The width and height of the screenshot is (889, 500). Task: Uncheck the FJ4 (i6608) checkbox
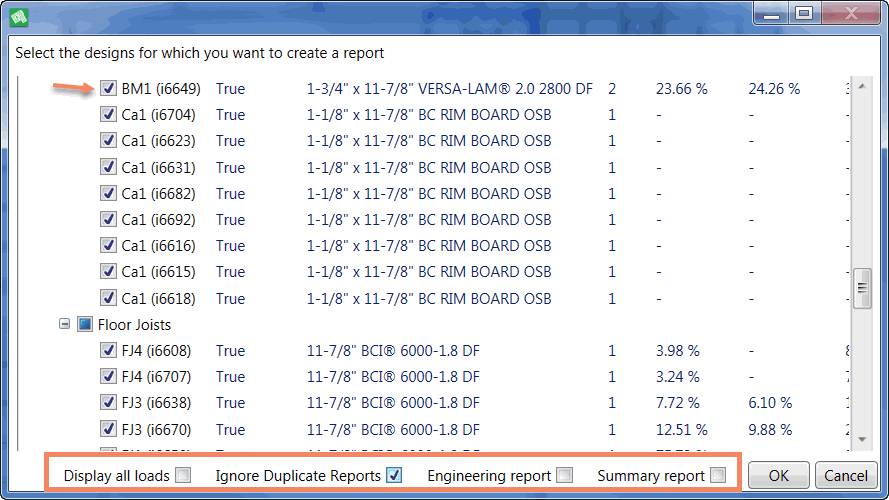point(108,350)
